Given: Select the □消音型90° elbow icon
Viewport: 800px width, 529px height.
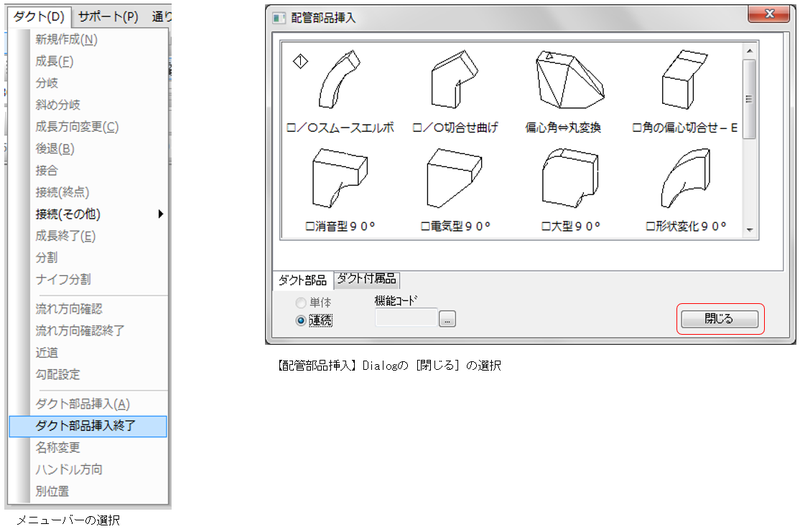Looking at the screenshot, I should (x=340, y=182).
